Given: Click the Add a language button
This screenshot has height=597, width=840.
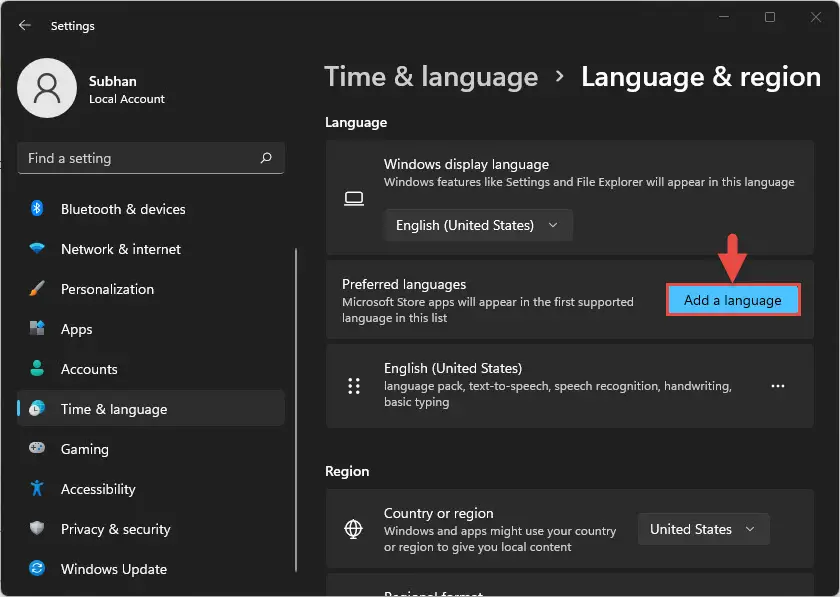Looking at the screenshot, I should coord(733,300).
